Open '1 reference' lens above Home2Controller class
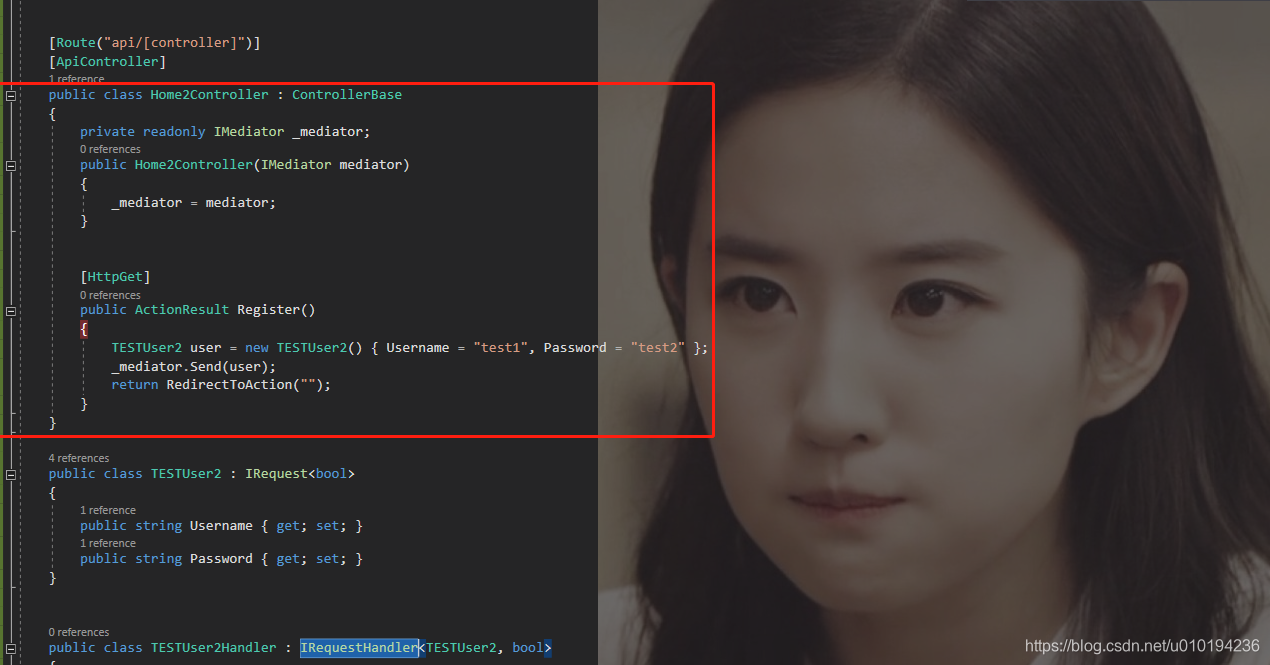Viewport: 1270px width, 665px height. click(x=76, y=79)
